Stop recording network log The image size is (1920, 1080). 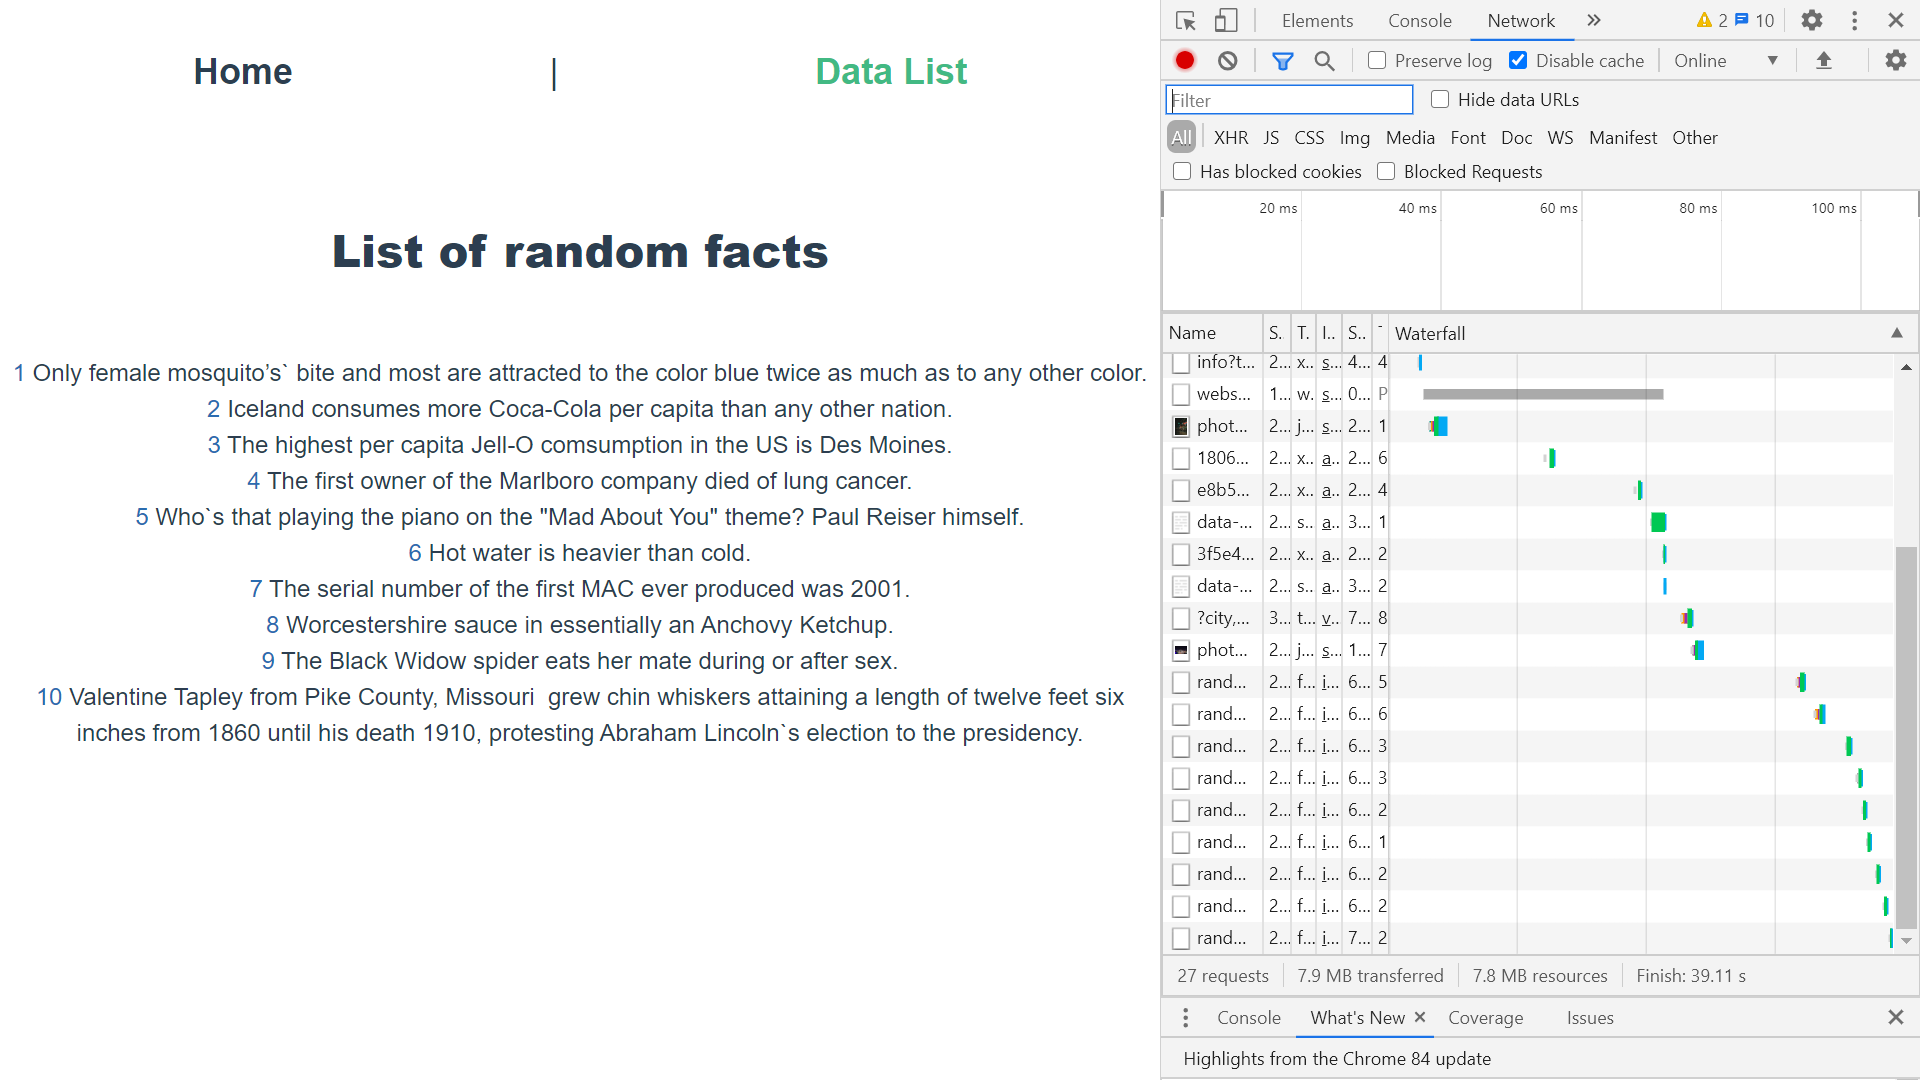point(1185,61)
